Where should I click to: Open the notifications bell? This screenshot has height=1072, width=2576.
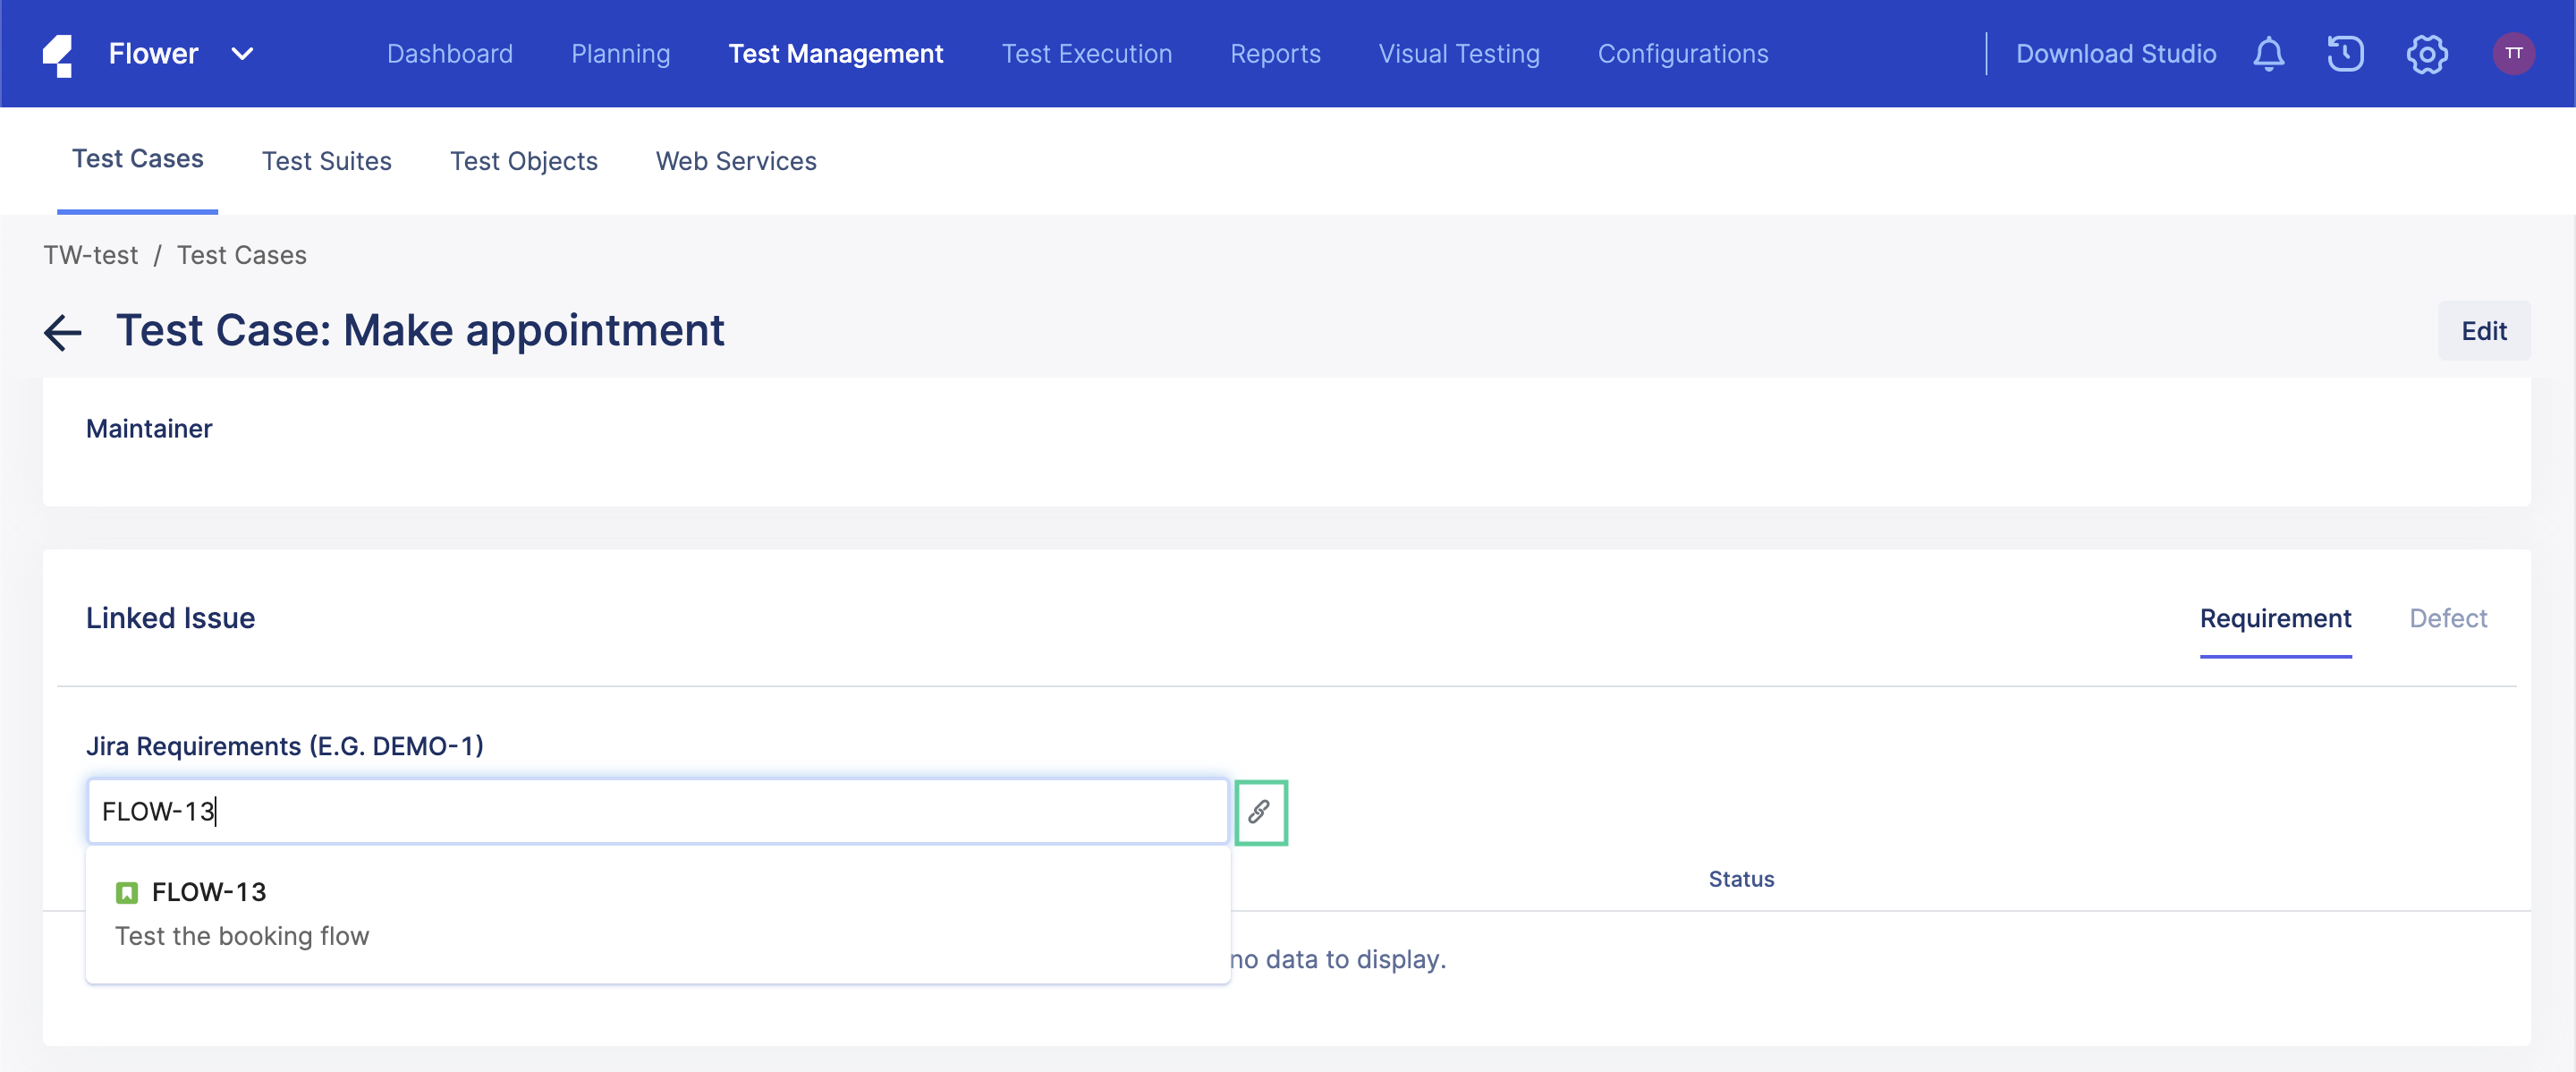click(2268, 53)
